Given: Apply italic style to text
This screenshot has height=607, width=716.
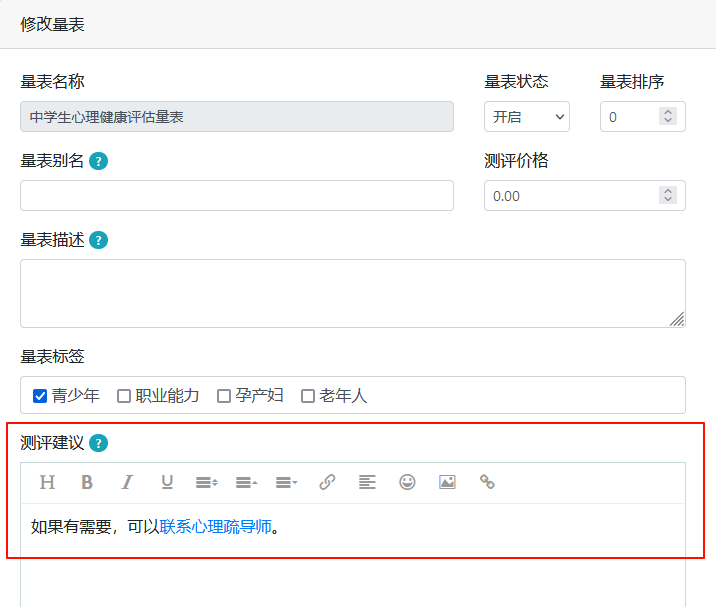Looking at the screenshot, I should click(x=127, y=482).
